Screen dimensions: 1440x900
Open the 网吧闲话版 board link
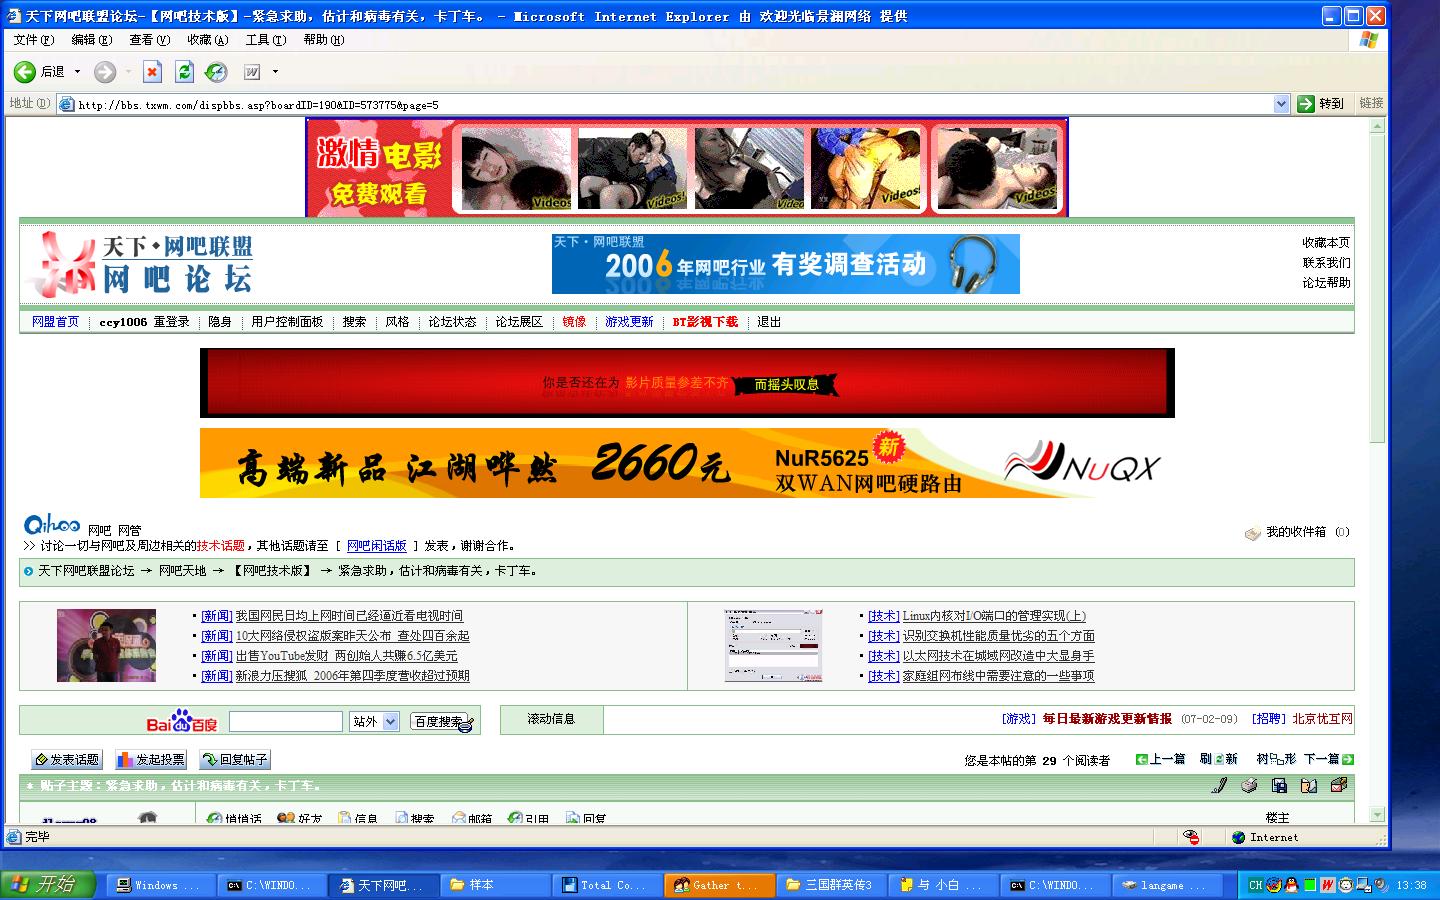tap(377, 546)
